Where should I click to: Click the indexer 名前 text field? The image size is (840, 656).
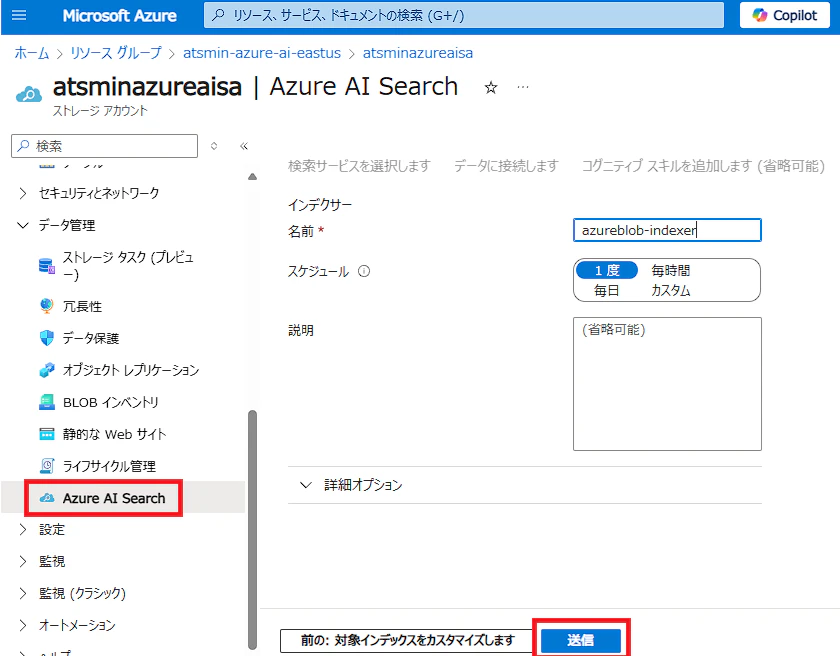click(x=667, y=230)
